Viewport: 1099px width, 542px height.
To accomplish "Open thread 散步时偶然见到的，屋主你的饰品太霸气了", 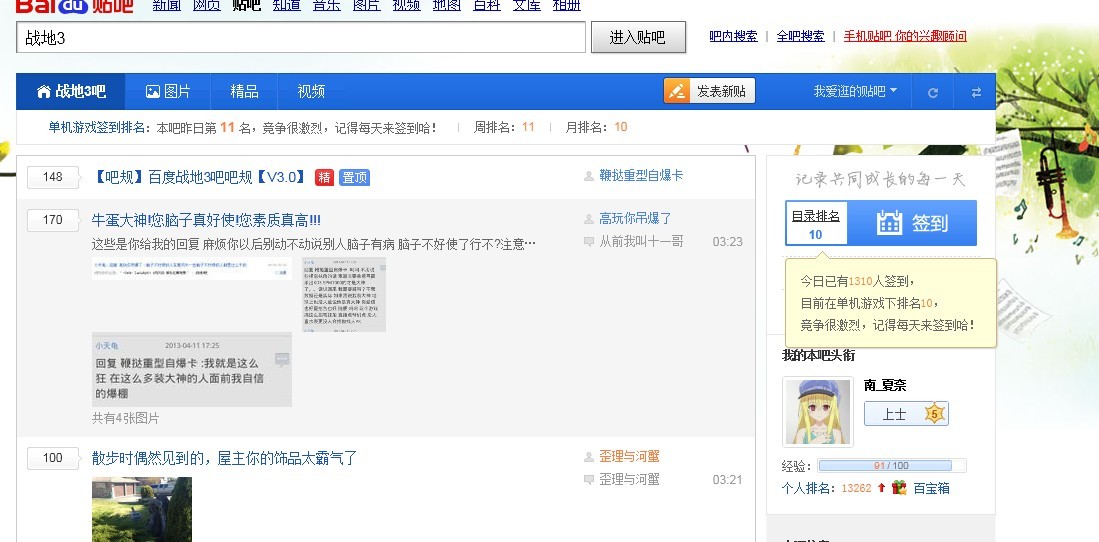I will pyautogui.click(x=224, y=459).
